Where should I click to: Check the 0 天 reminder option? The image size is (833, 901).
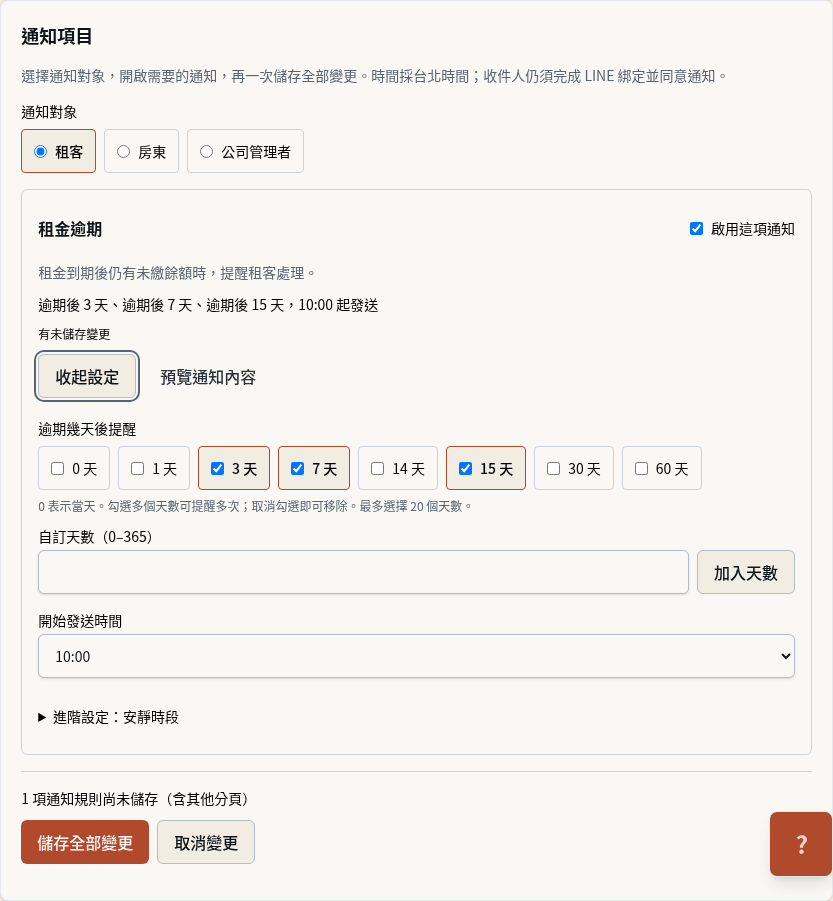point(74,468)
